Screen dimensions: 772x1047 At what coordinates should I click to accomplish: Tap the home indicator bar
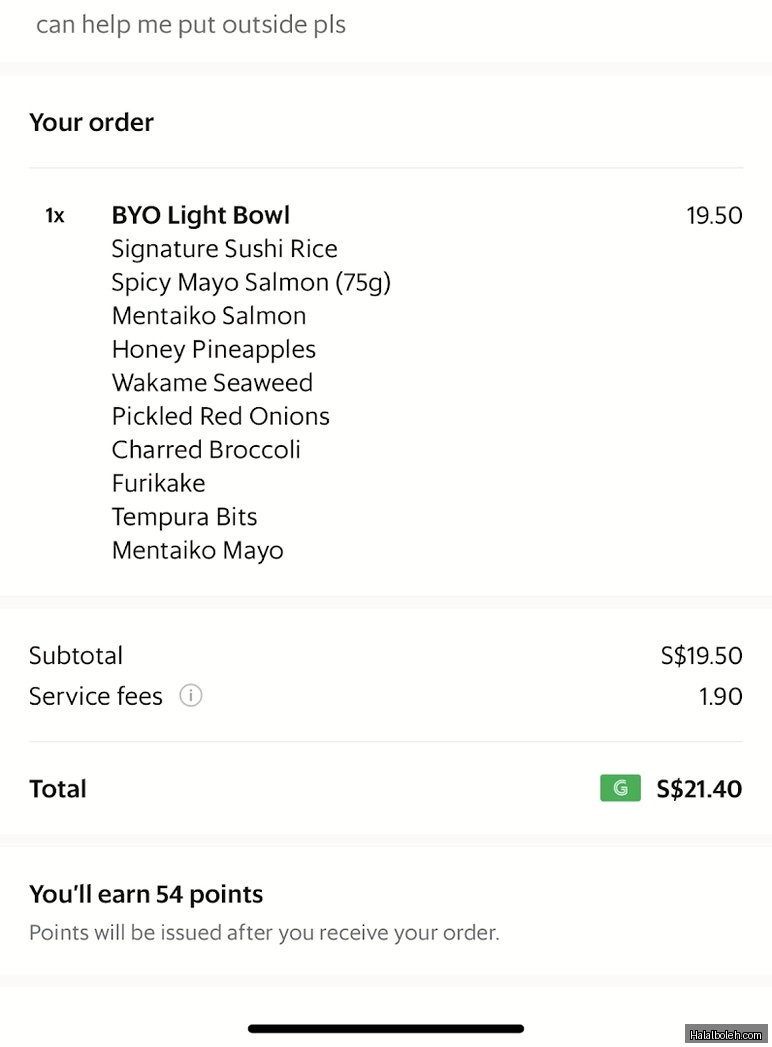tap(386, 1028)
